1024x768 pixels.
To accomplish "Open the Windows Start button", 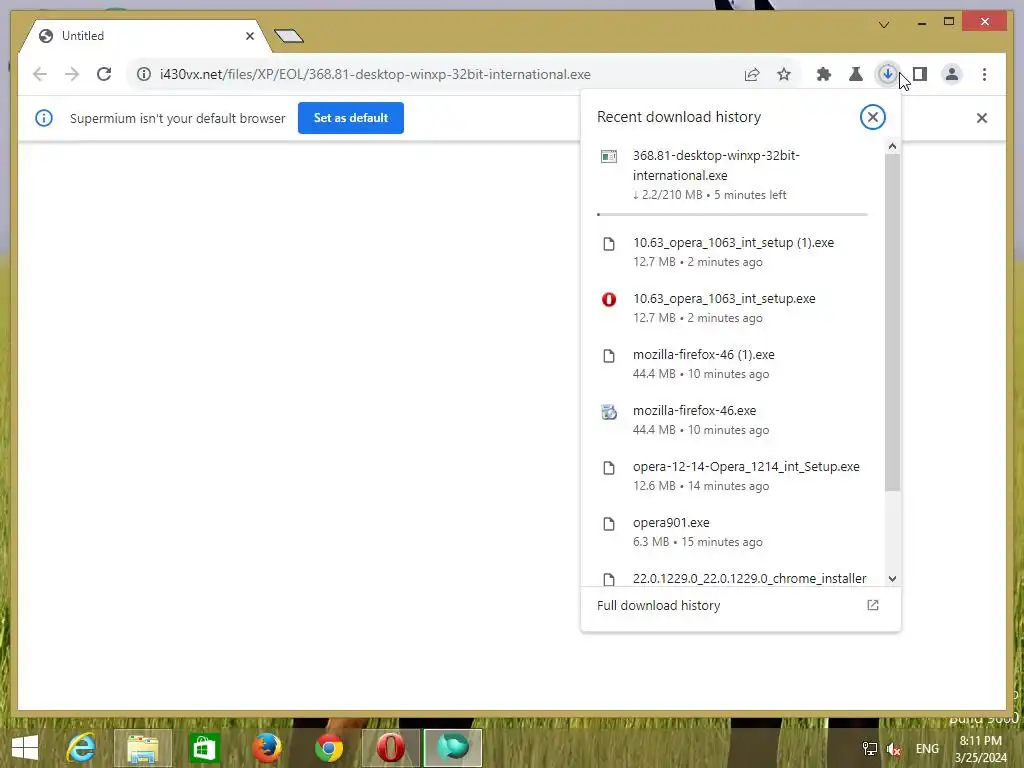I will click(x=25, y=748).
